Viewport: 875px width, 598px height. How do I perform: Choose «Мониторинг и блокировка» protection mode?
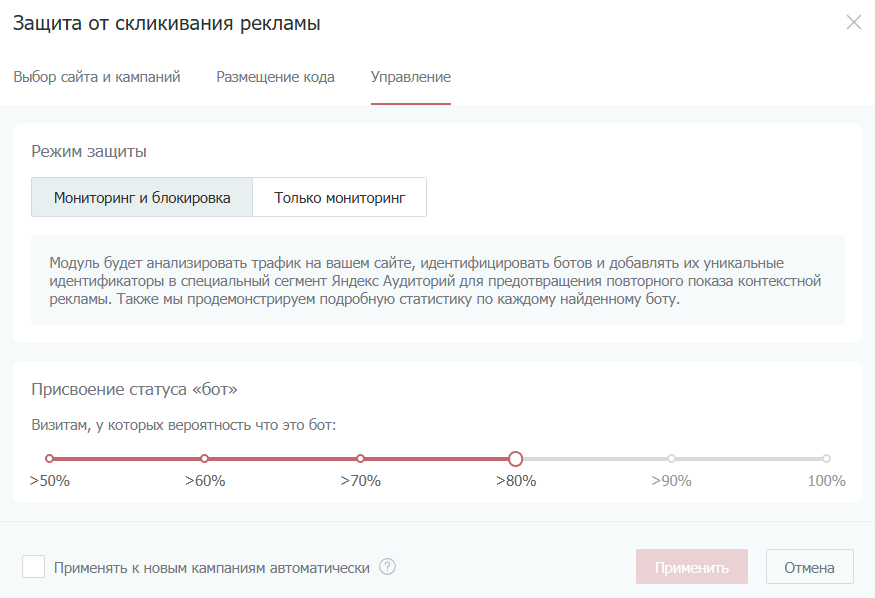pyautogui.click(x=142, y=198)
